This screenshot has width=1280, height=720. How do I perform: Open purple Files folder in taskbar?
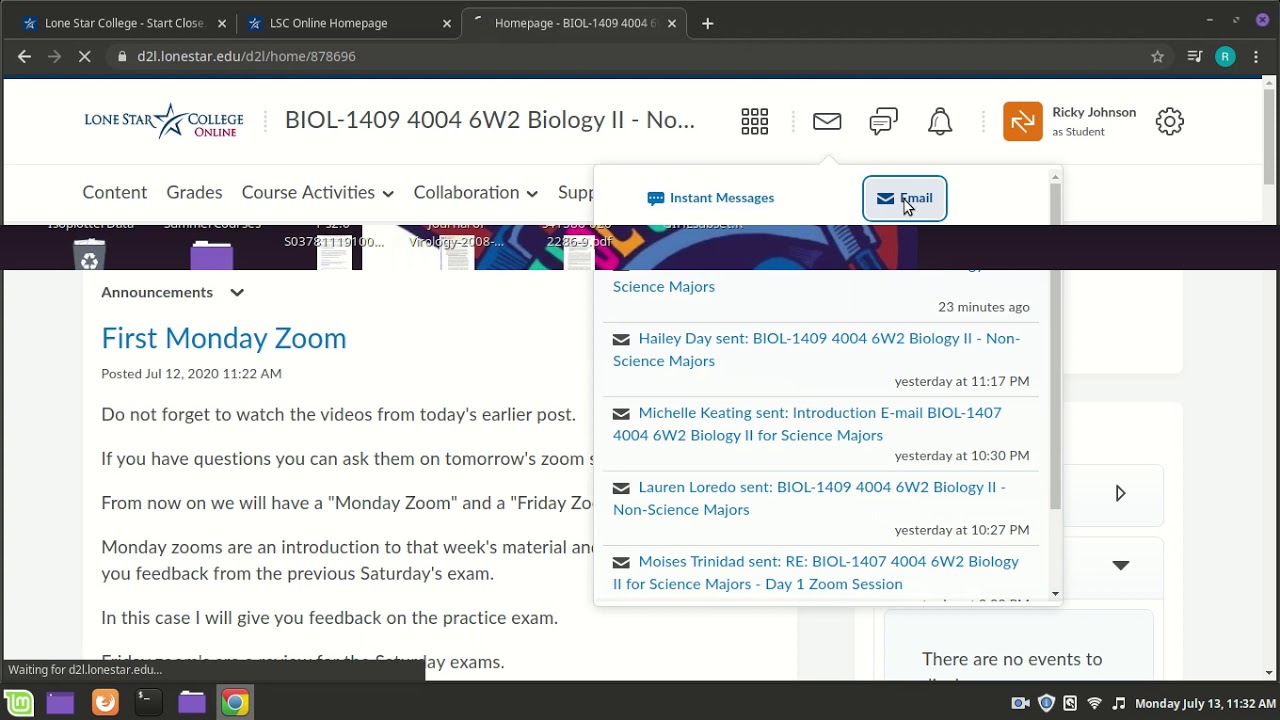pyautogui.click(x=191, y=703)
